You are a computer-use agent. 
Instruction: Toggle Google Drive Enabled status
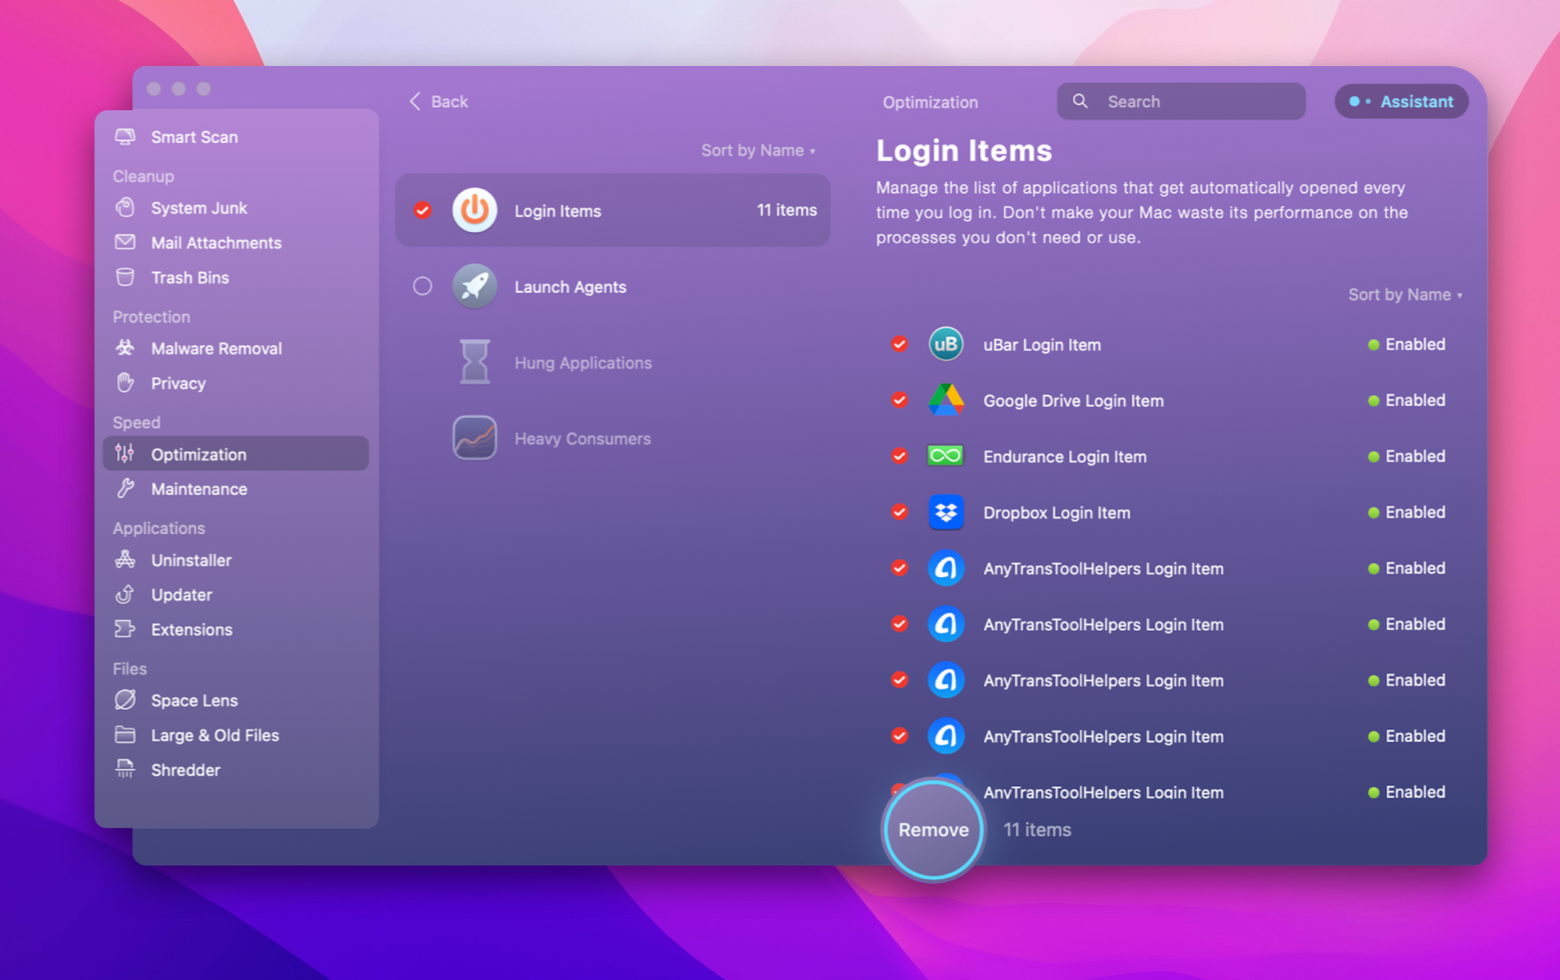1406,400
